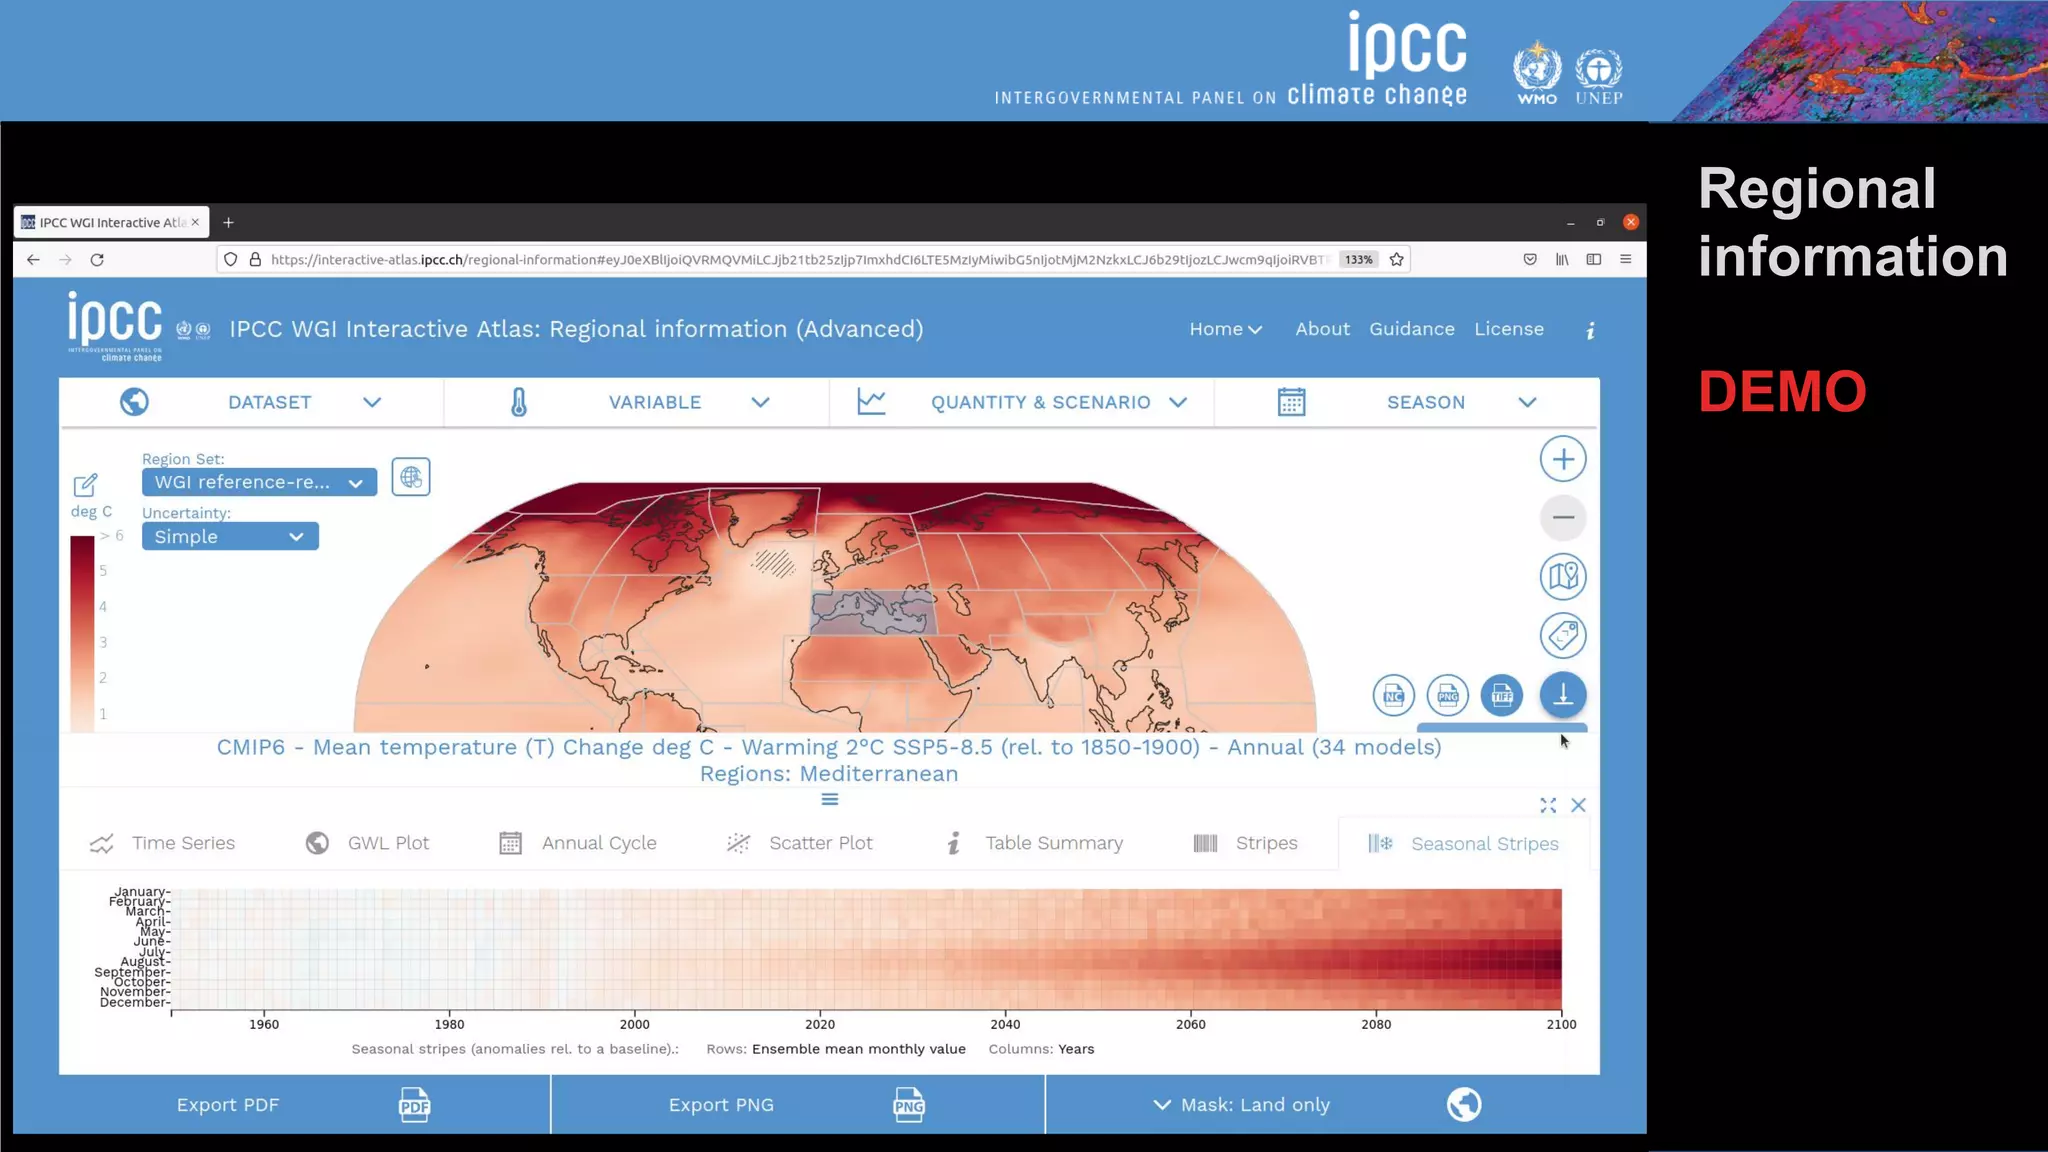Click the tag label icon on map
This screenshot has height=1152, width=2048.
[x=1563, y=635]
